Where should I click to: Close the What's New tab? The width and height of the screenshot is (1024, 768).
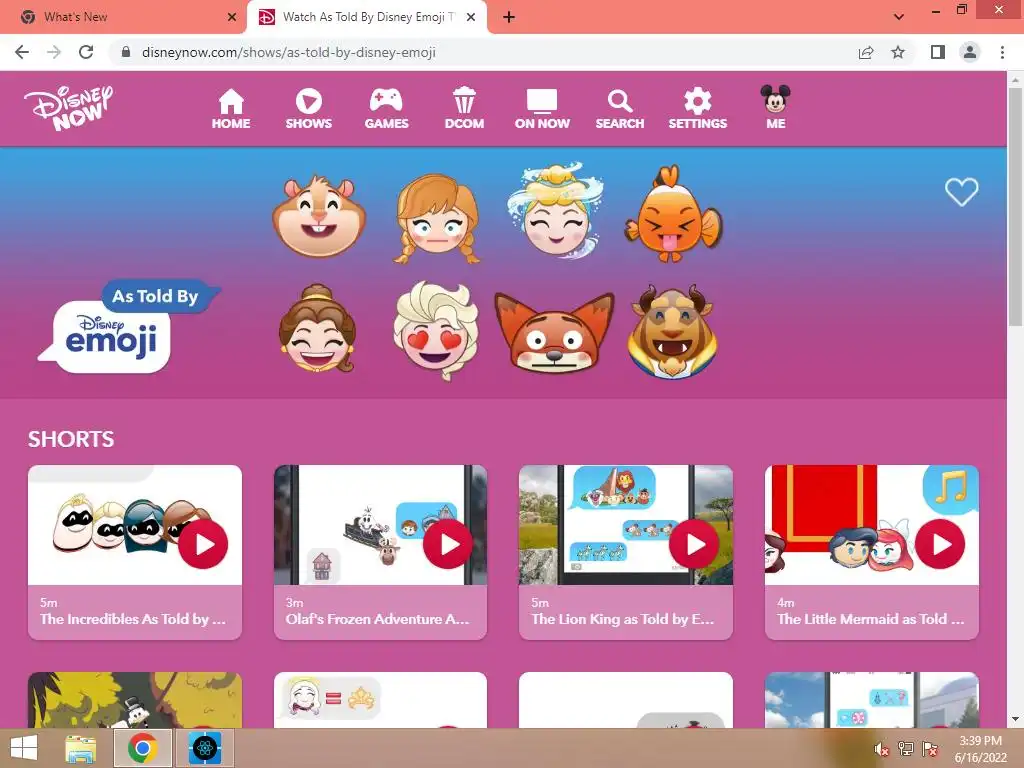click(x=232, y=17)
